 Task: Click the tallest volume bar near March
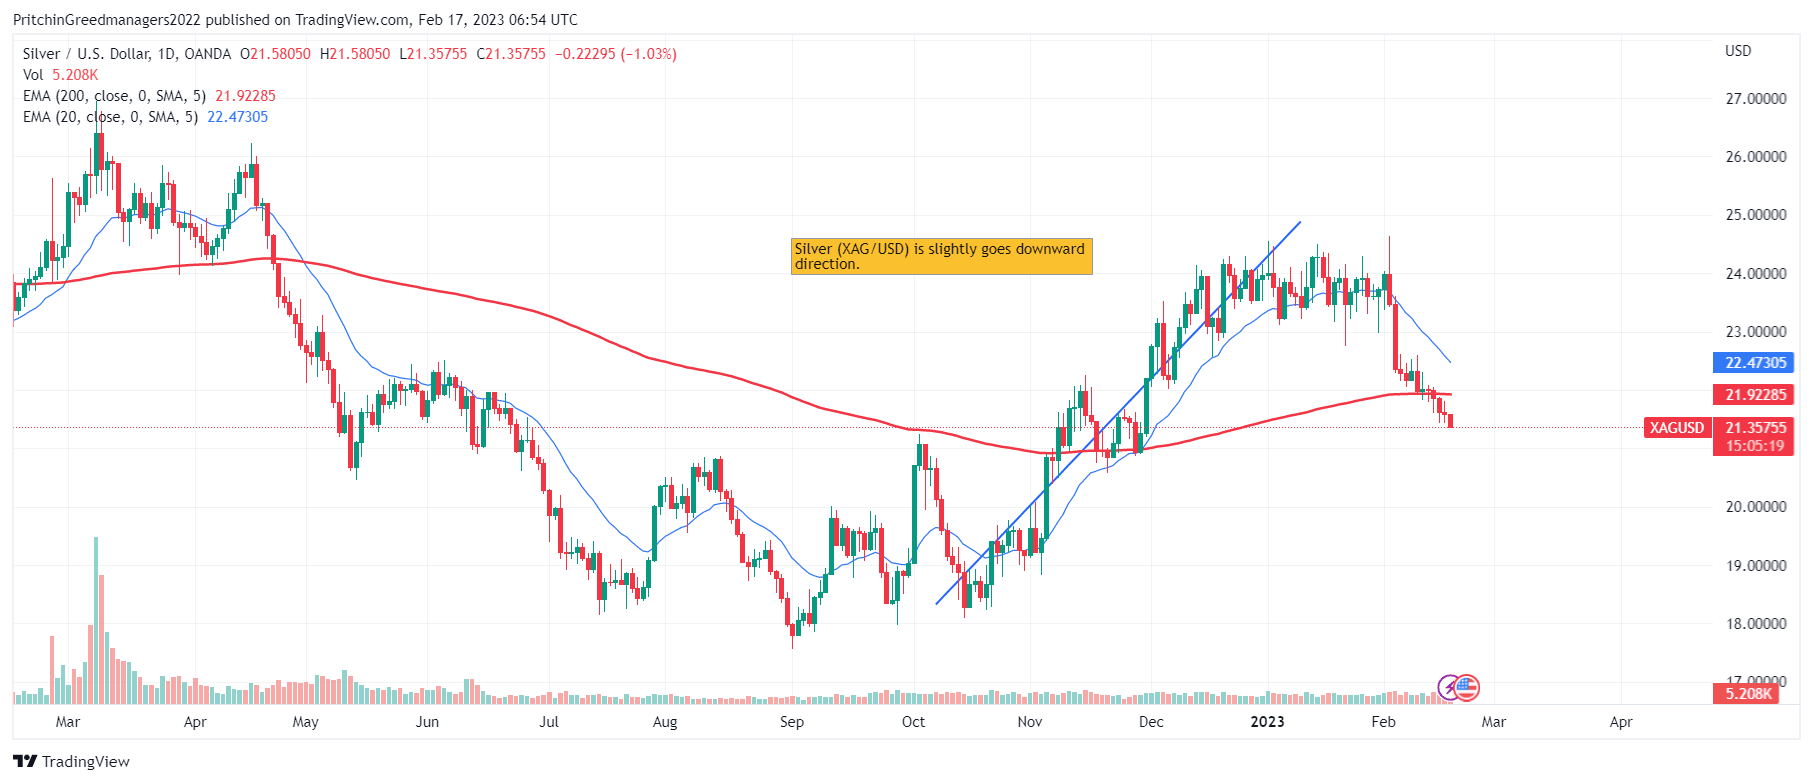point(96,620)
